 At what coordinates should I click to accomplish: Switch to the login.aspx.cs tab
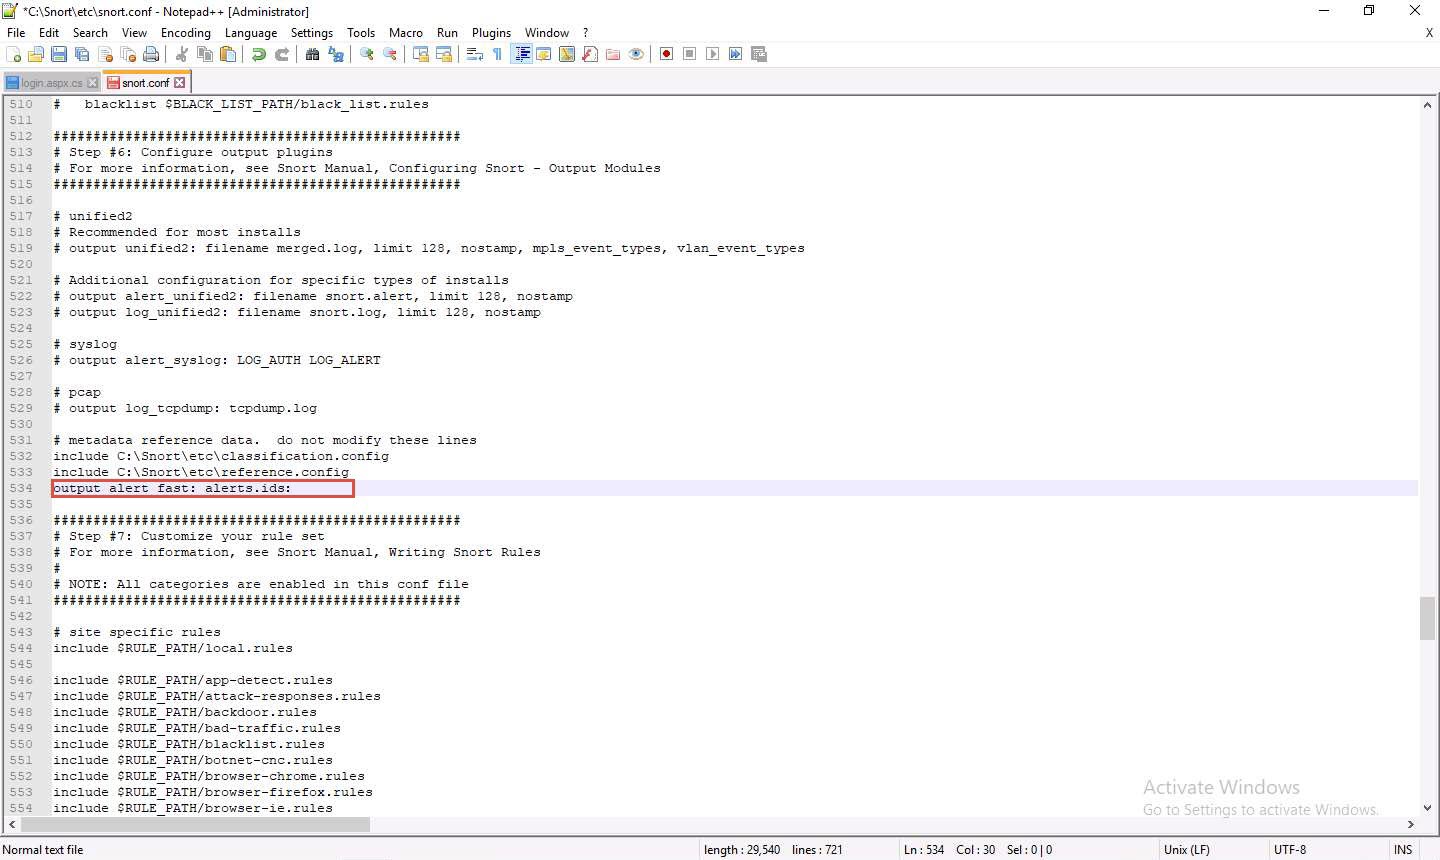coord(52,83)
